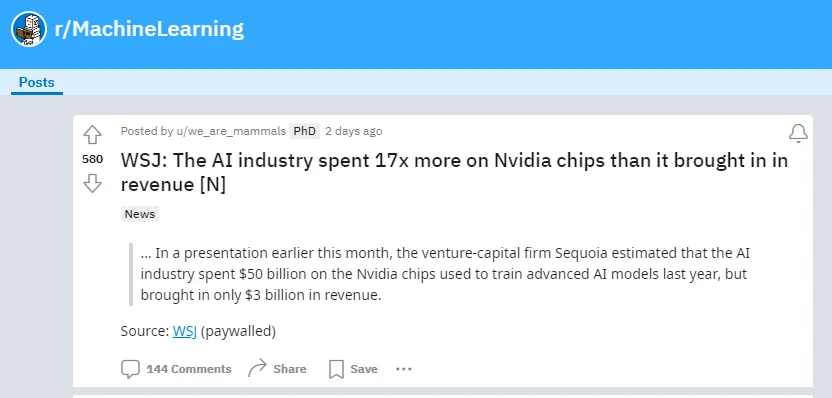Open the r/MachineLearning community title
The height and width of the screenshot is (398, 832).
pos(149,29)
